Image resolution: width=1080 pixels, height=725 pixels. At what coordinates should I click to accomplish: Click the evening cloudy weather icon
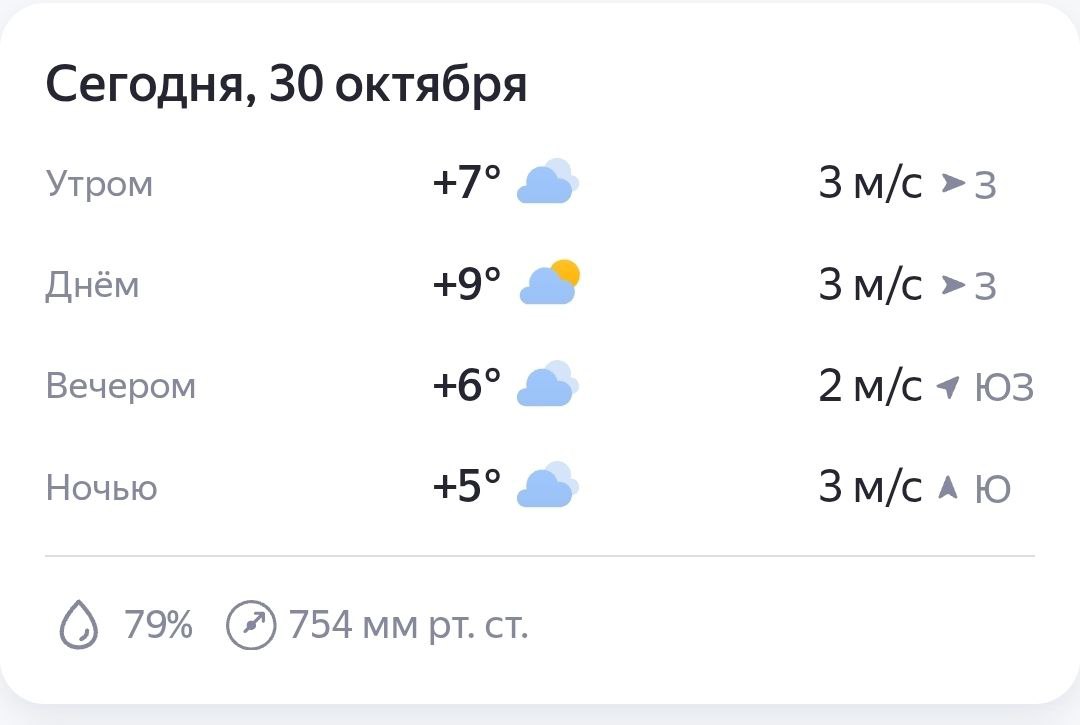coord(547,386)
